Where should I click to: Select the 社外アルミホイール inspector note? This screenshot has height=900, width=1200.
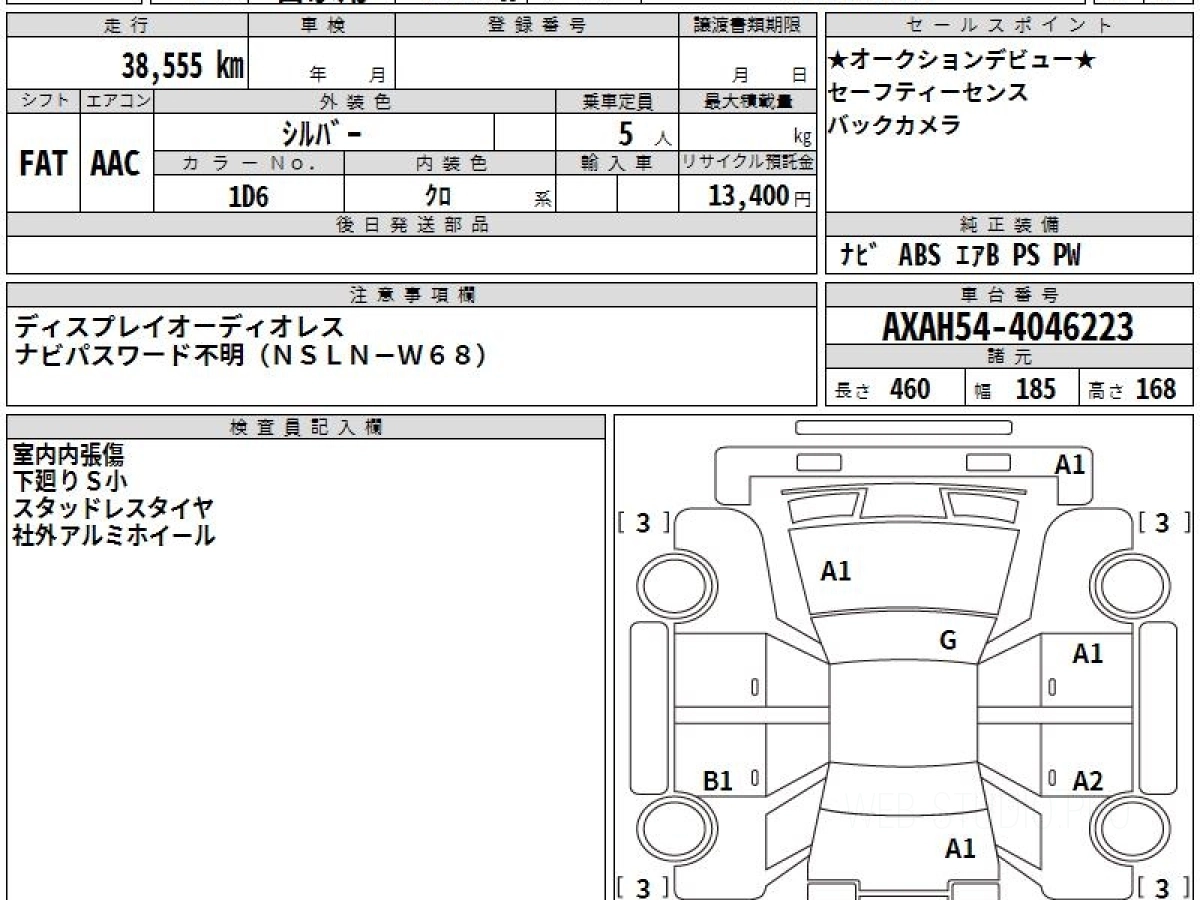coord(114,535)
